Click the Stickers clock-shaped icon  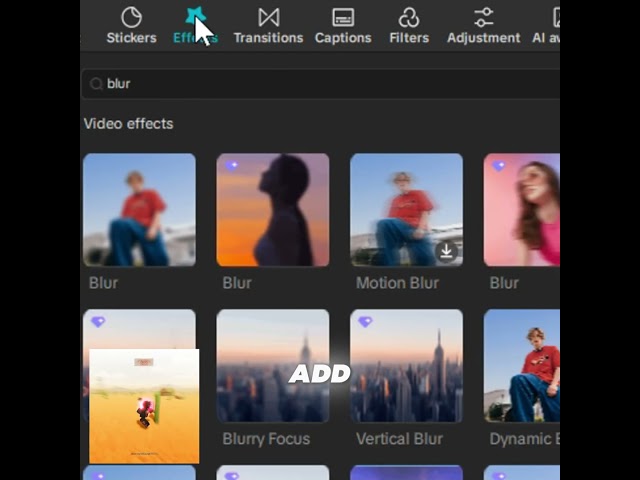pyautogui.click(x=131, y=17)
